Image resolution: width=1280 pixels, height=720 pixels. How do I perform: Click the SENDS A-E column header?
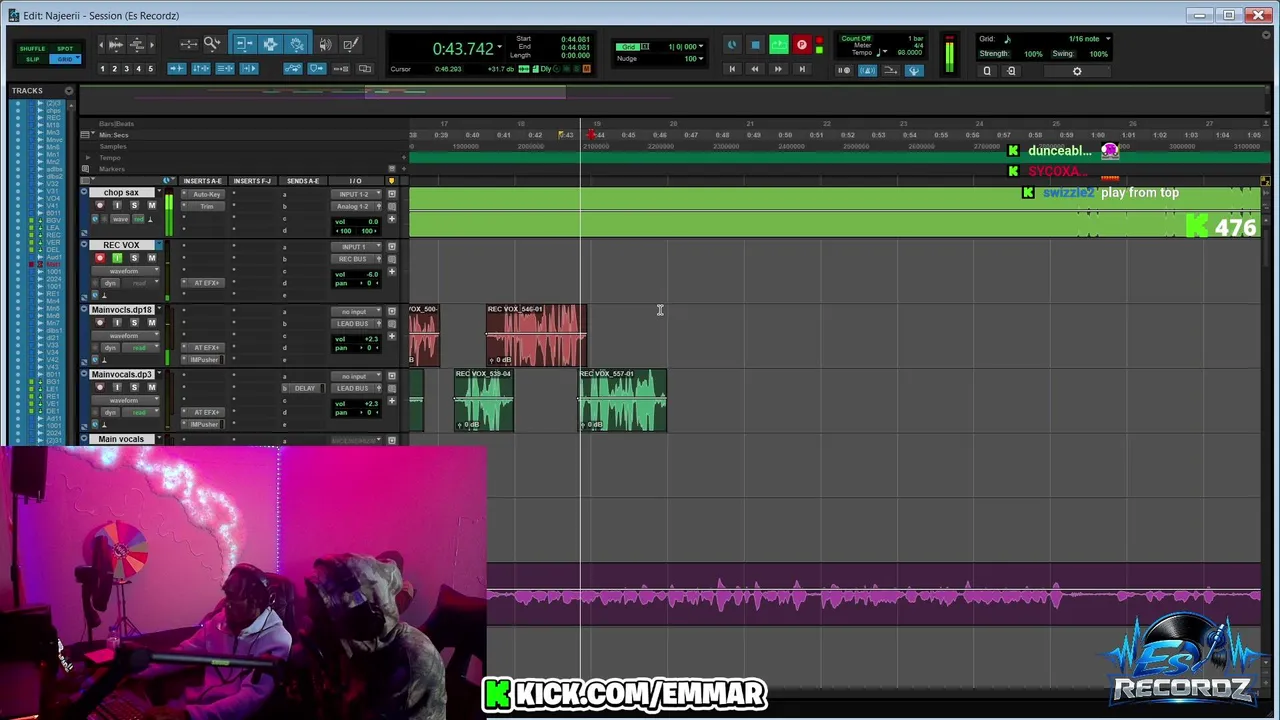303,181
